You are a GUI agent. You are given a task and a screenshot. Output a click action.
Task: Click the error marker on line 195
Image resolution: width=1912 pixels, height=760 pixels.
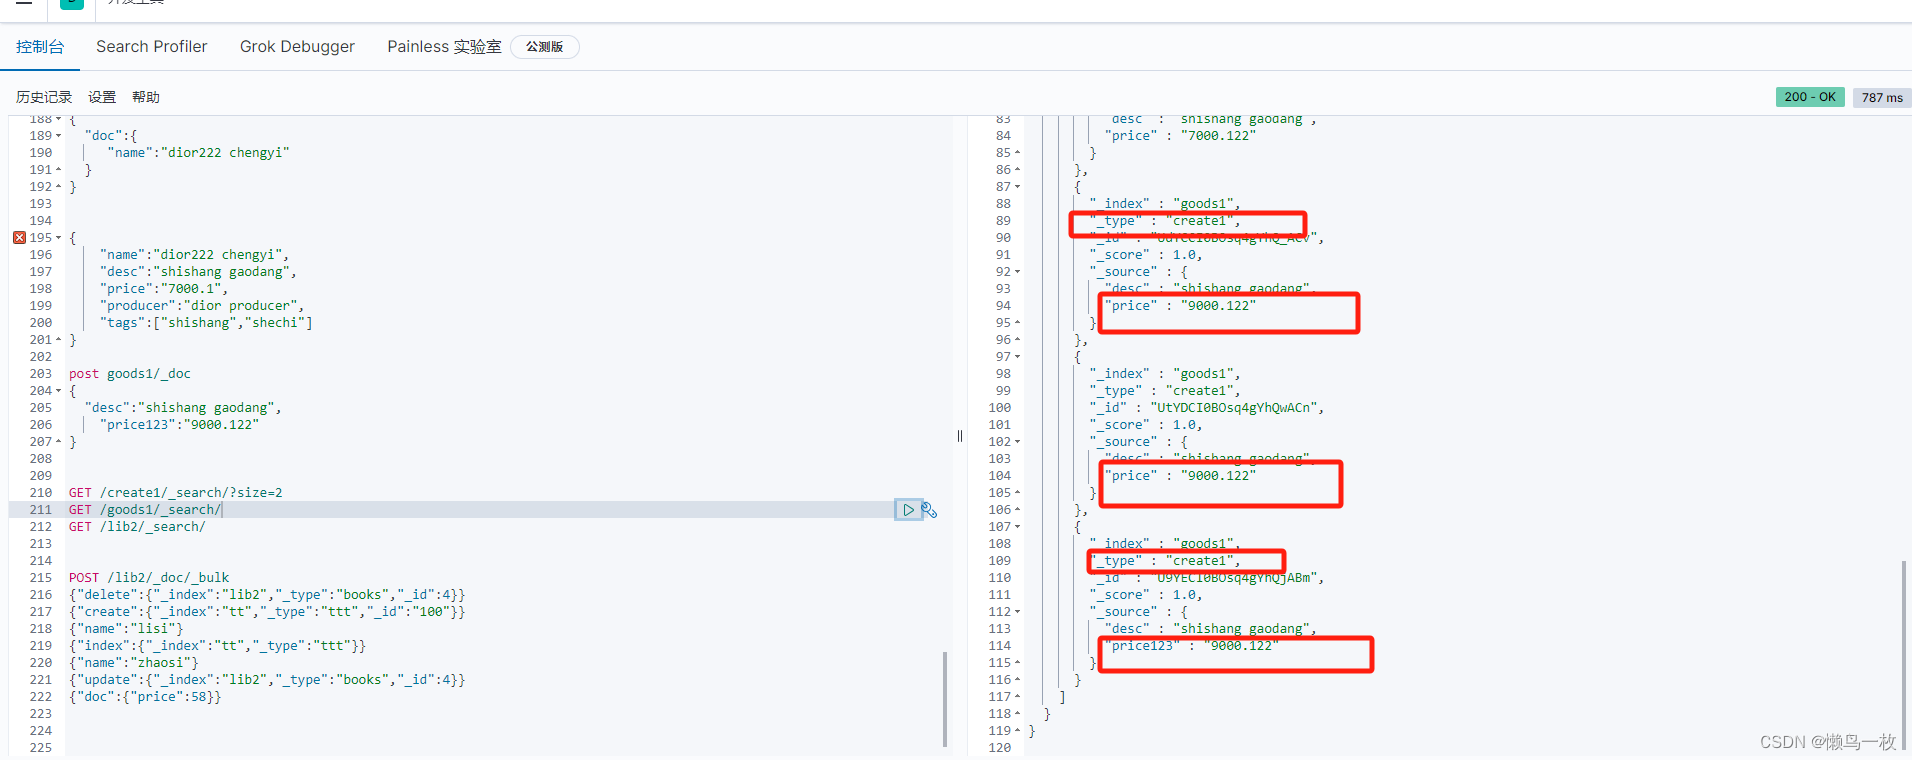pyautogui.click(x=19, y=238)
